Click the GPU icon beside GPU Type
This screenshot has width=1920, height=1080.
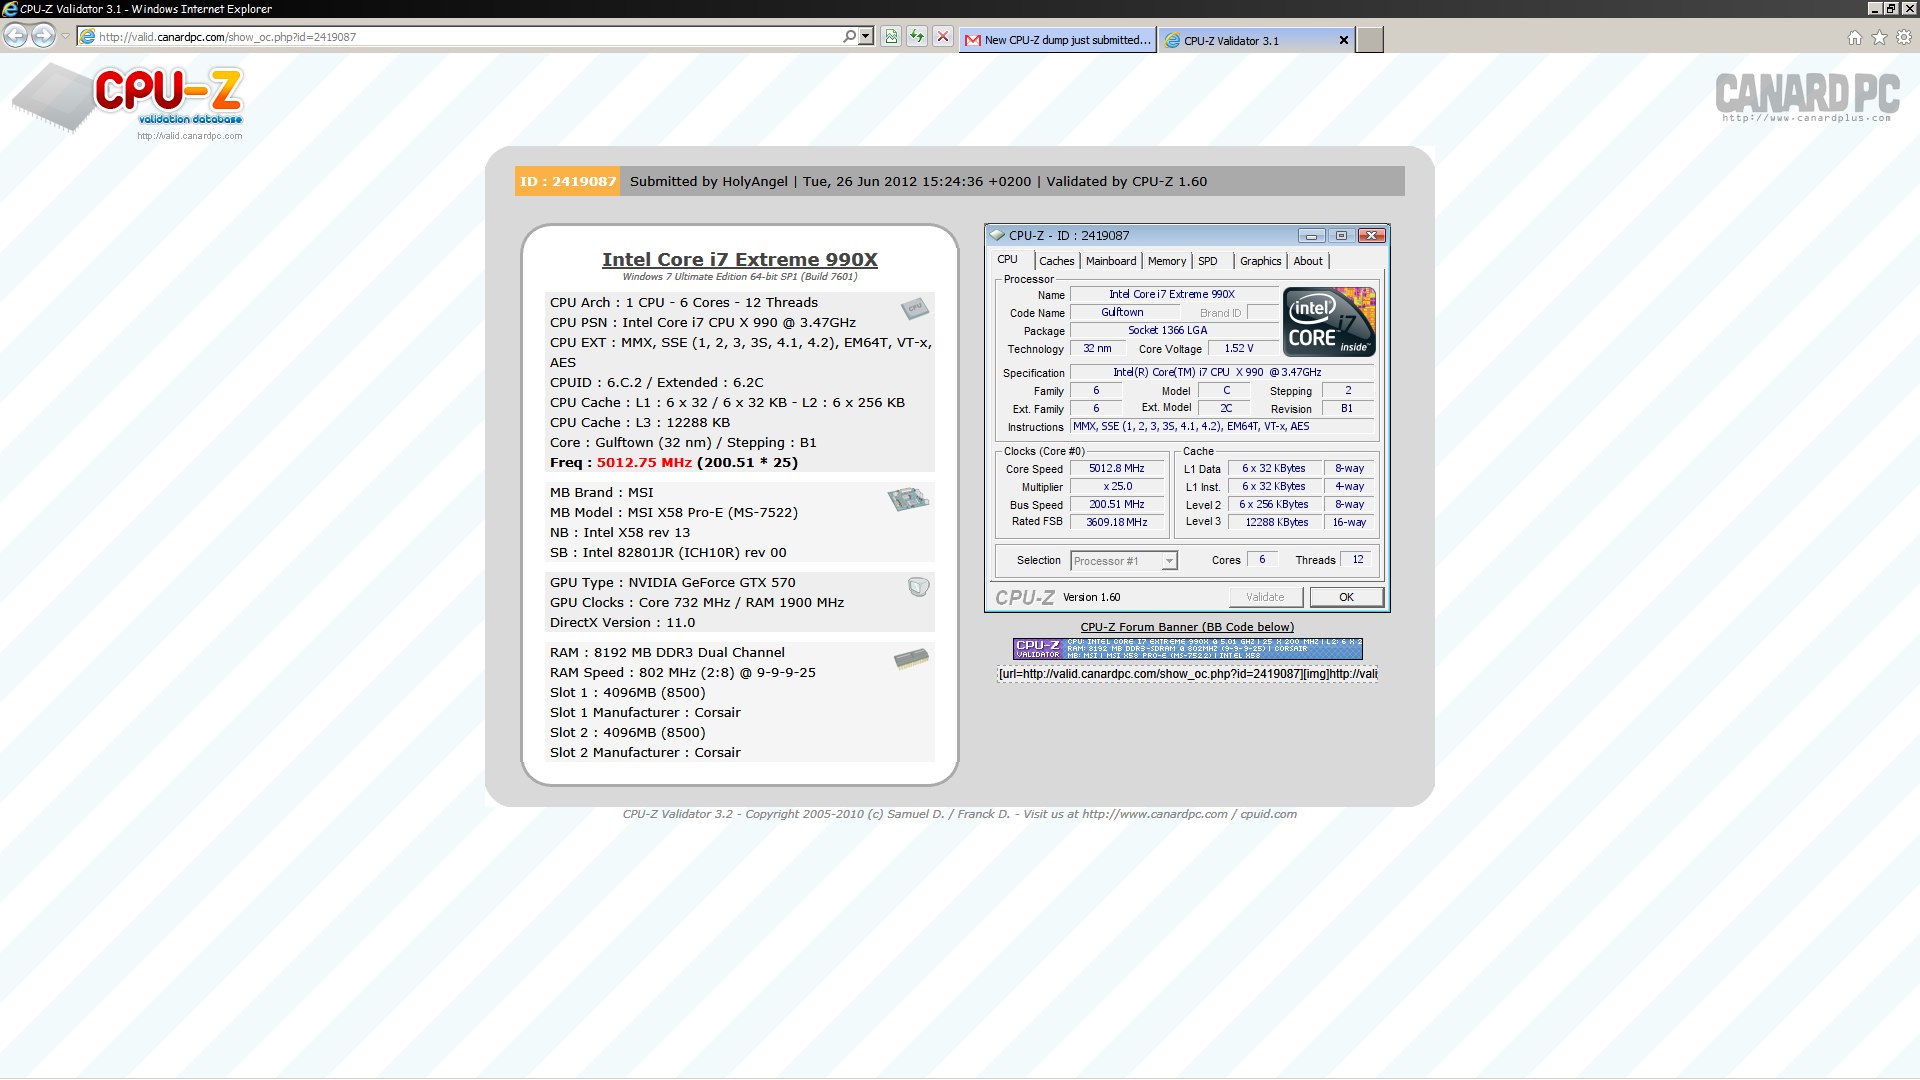[x=918, y=587]
